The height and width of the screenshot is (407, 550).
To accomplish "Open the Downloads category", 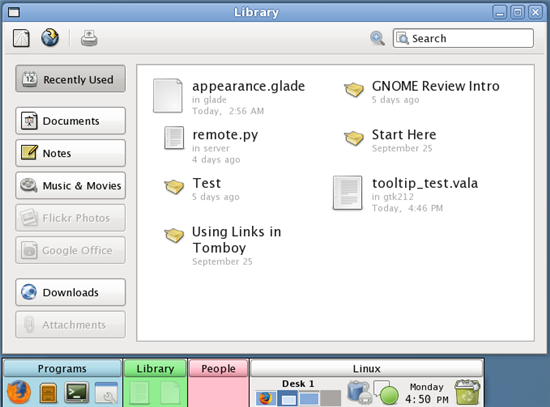I will coord(71,292).
